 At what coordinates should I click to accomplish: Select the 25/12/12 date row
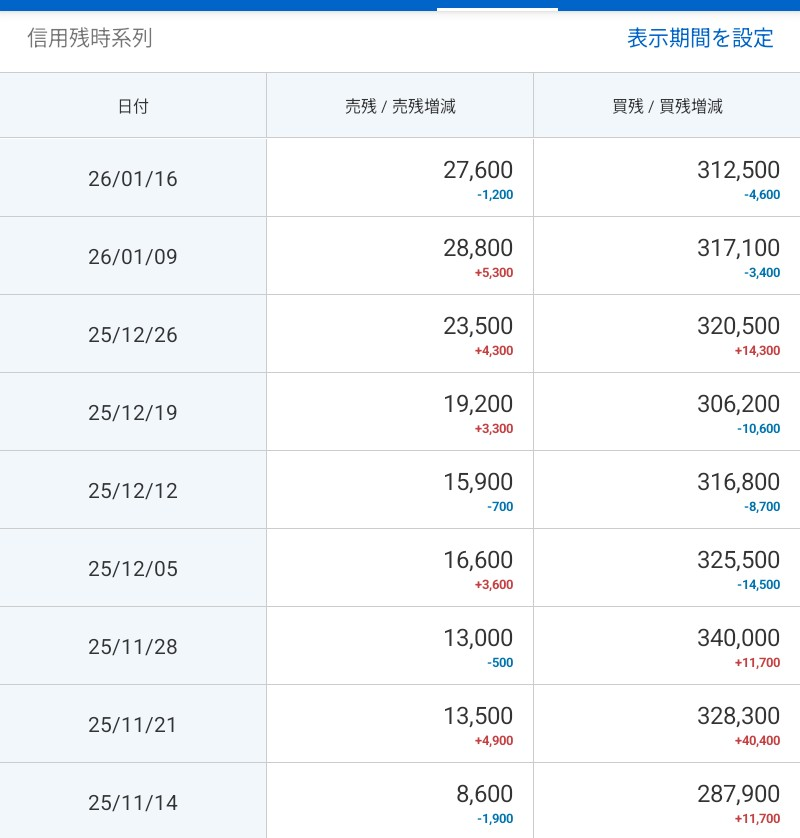pos(133,491)
